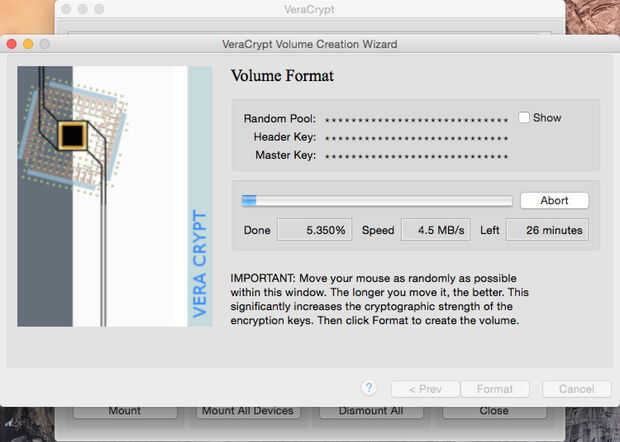
Task: Click Mount All Devices in VeraCrypt window
Action: pyautogui.click(x=248, y=411)
